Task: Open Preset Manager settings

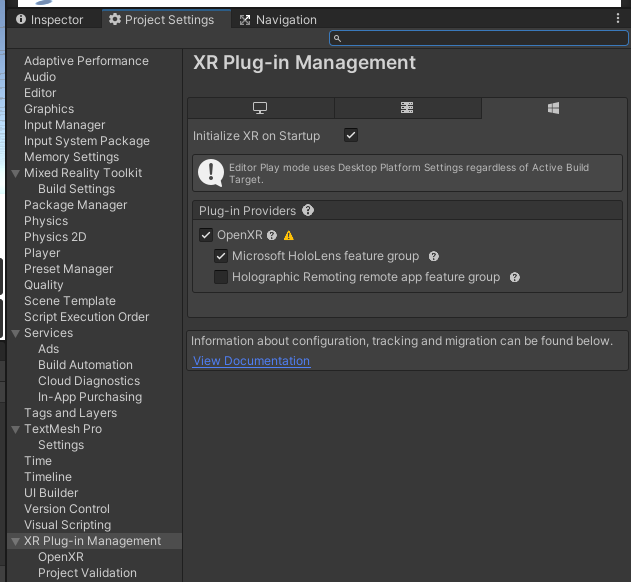Action: pos(68,269)
